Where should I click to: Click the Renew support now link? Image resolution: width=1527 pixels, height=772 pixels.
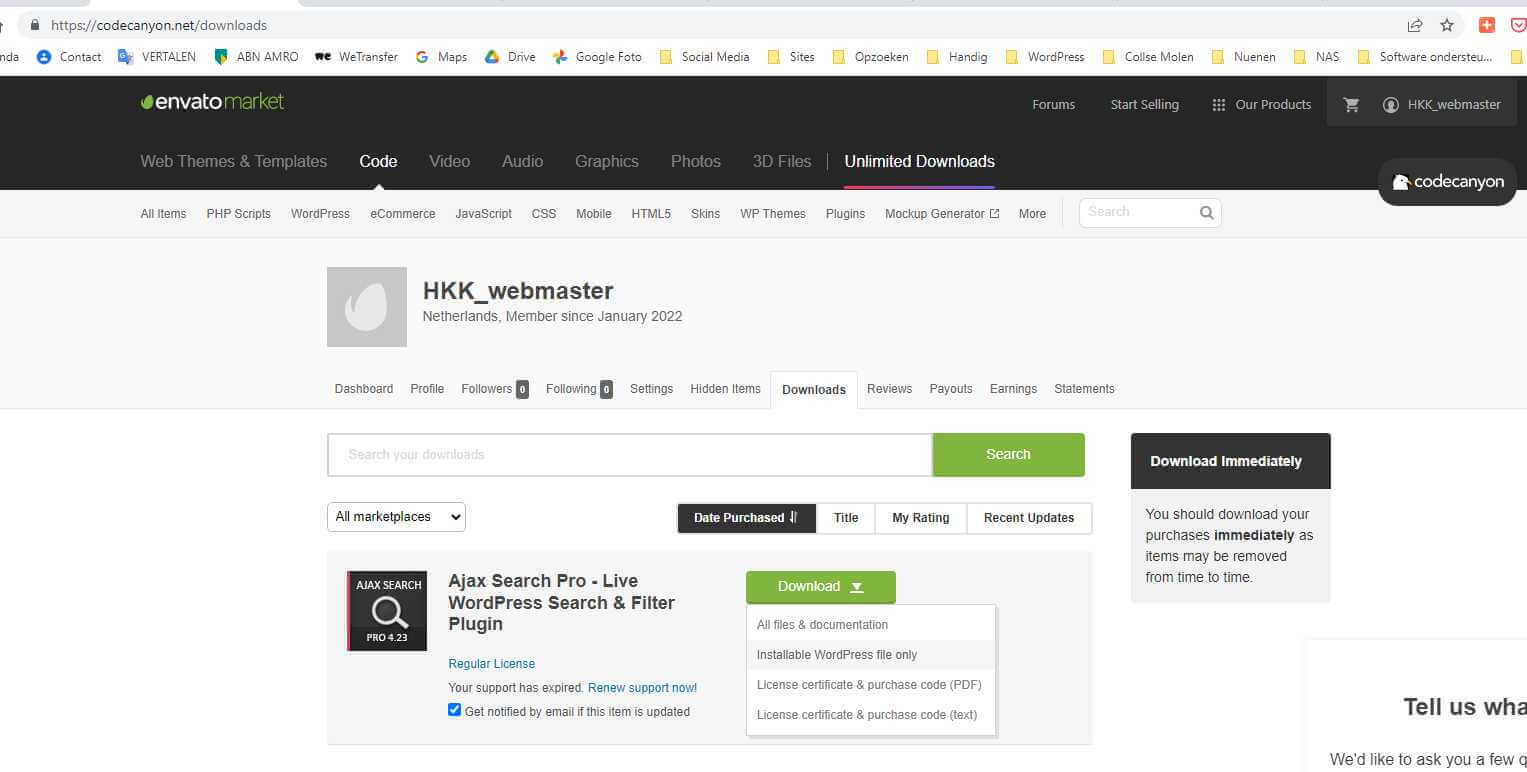(x=642, y=688)
